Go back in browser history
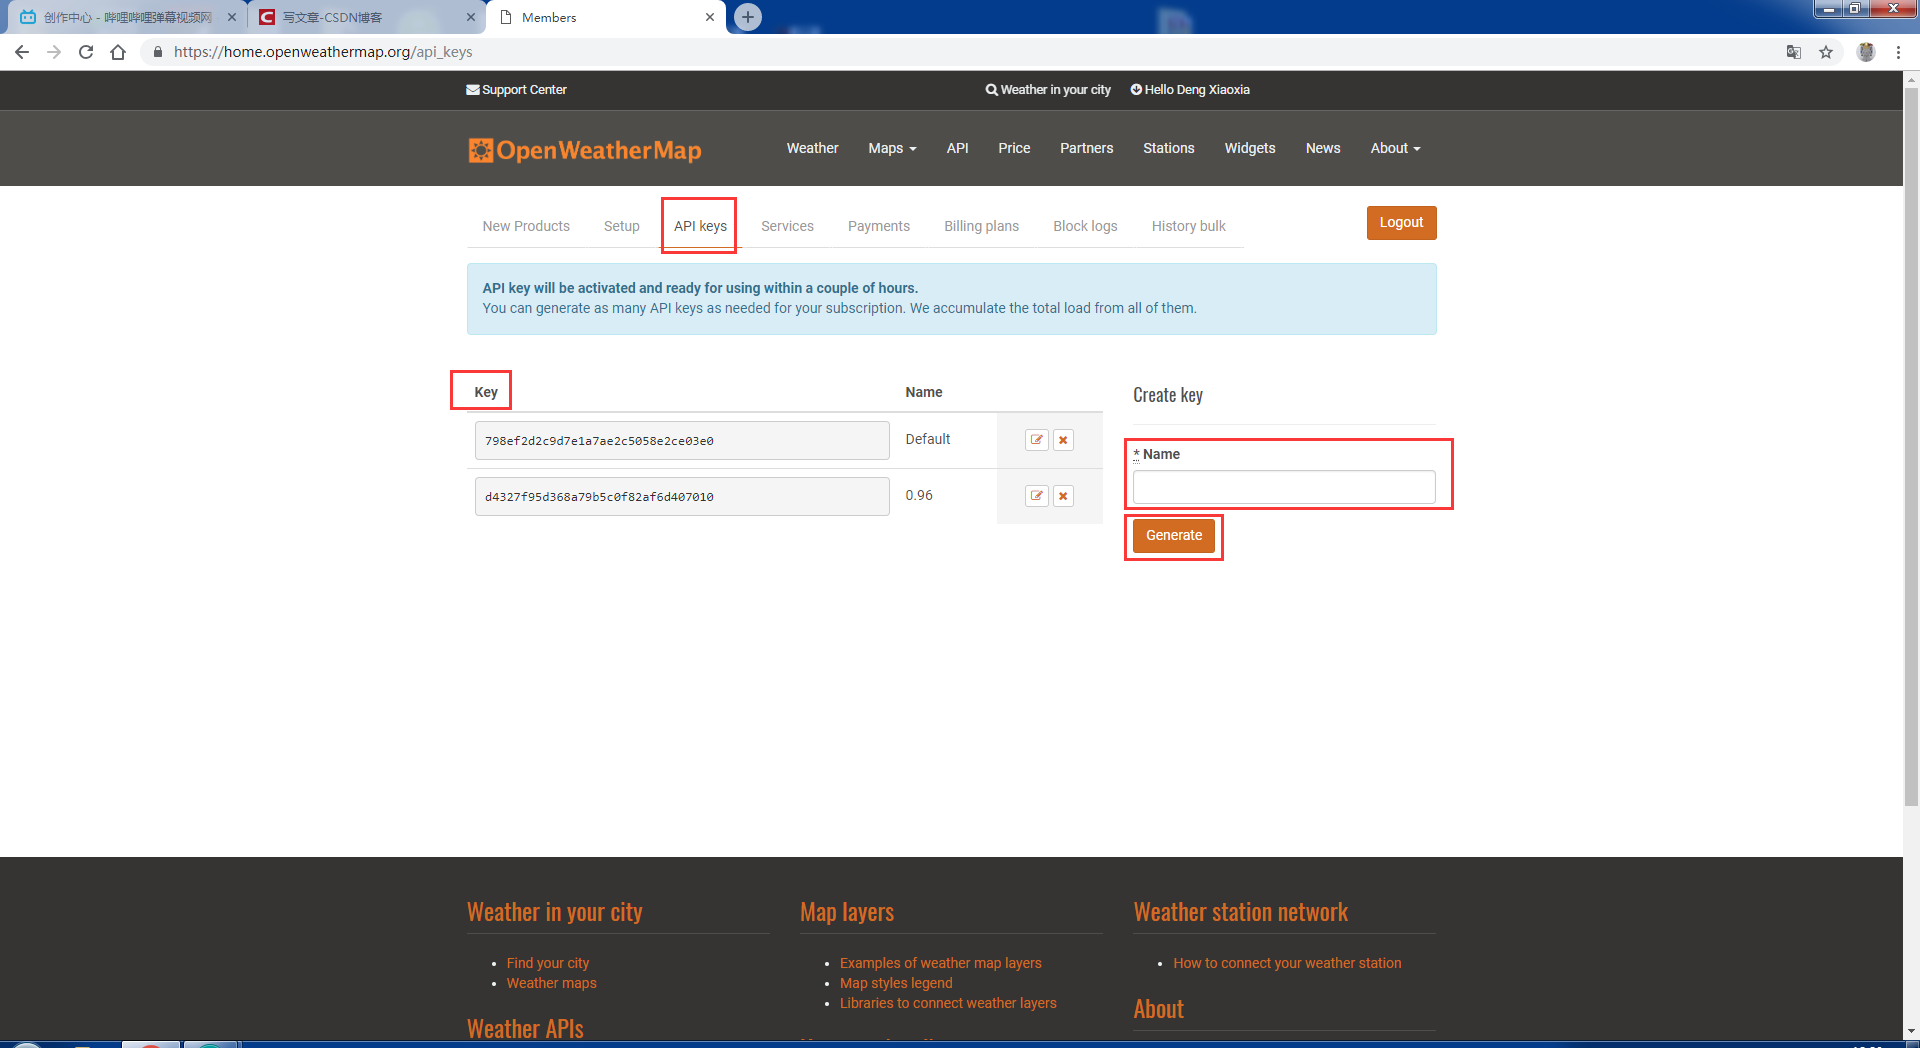Screen dimensions: 1920x1048 tap(22, 52)
